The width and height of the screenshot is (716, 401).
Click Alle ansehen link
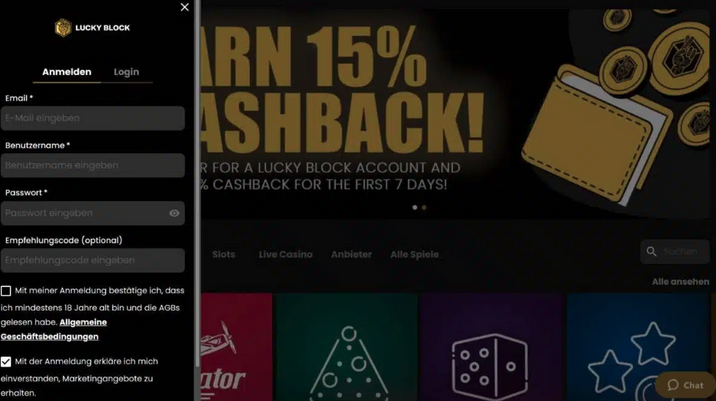(x=680, y=282)
